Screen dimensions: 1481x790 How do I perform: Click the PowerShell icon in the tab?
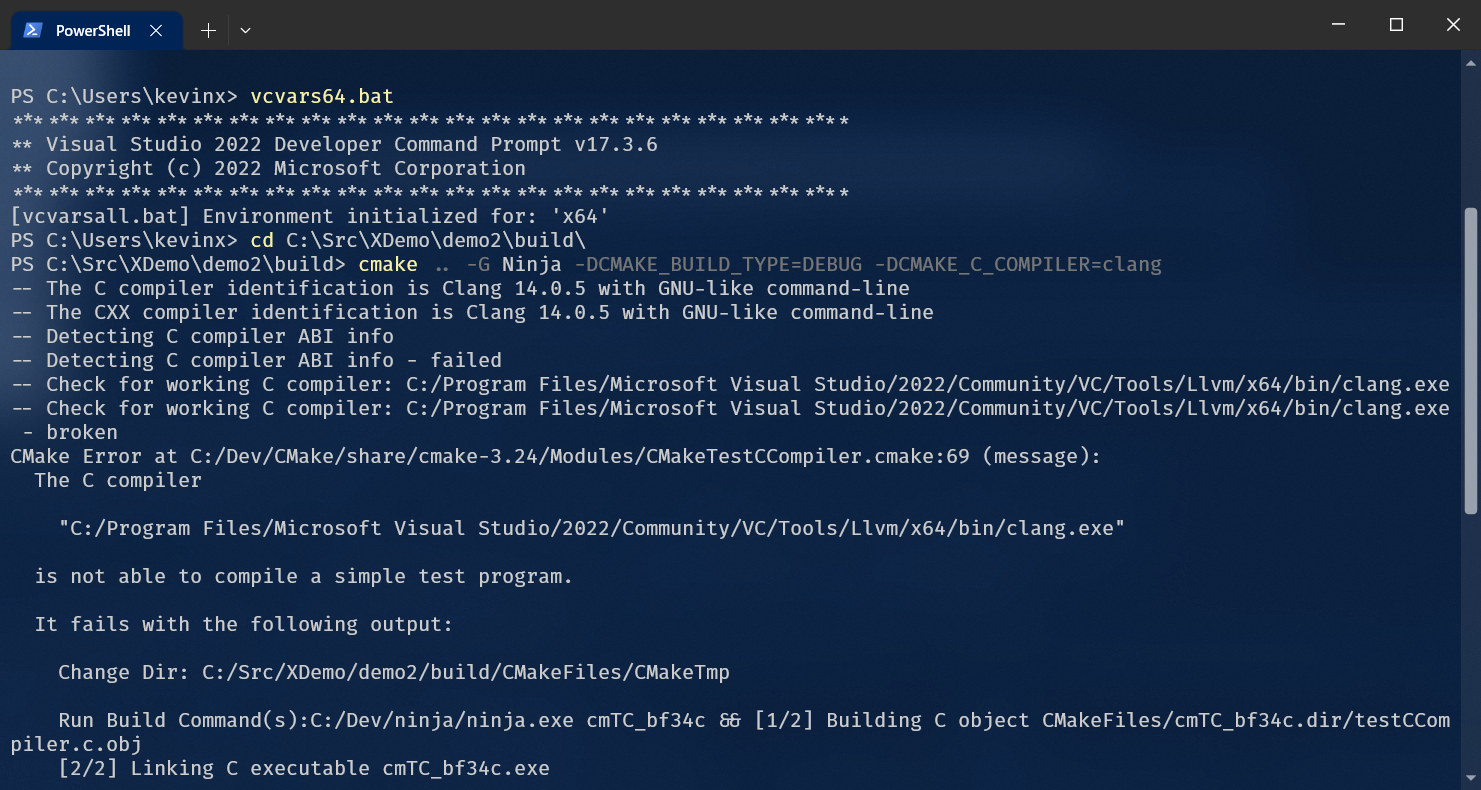[32, 30]
